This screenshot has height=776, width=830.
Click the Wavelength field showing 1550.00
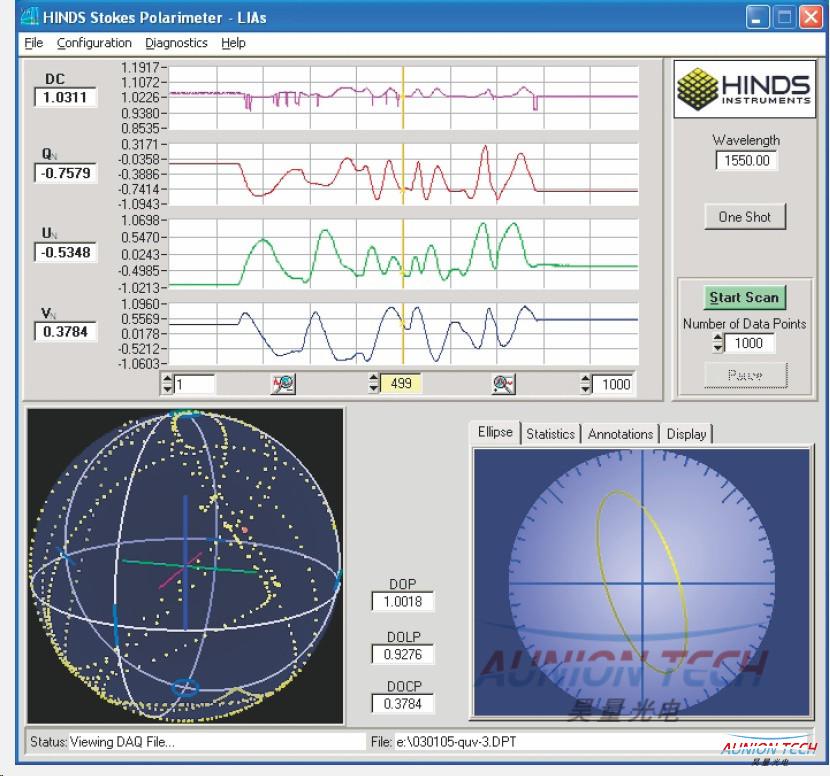point(746,160)
